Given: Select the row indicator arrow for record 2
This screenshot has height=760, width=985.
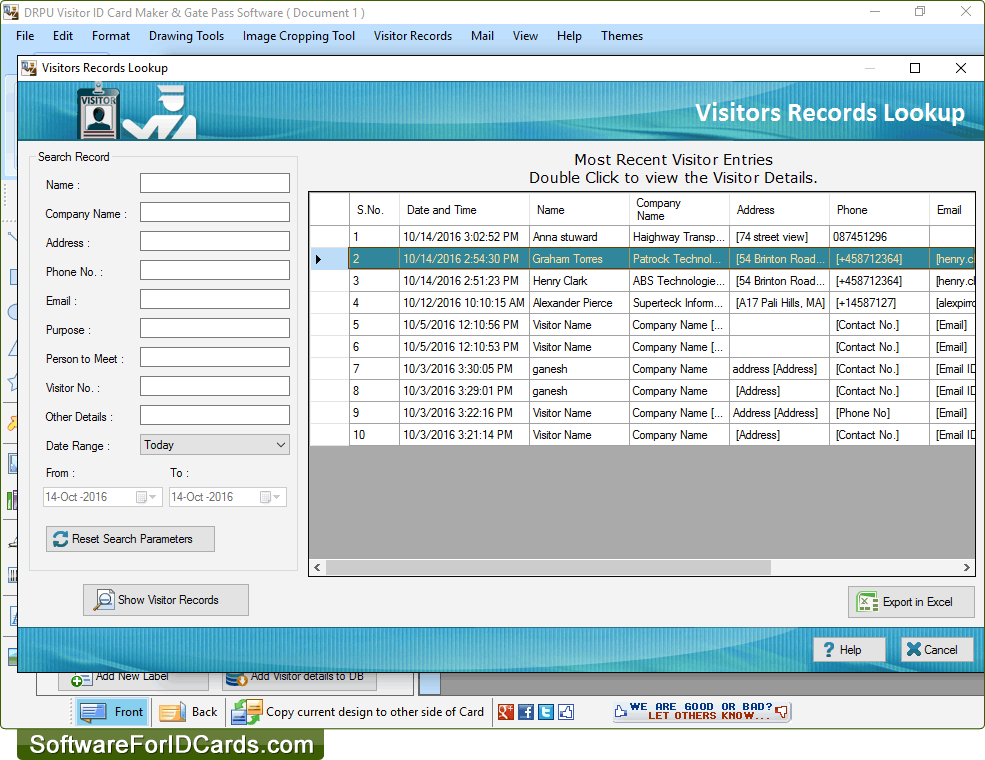Looking at the screenshot, I should click(x=330, y=259).
